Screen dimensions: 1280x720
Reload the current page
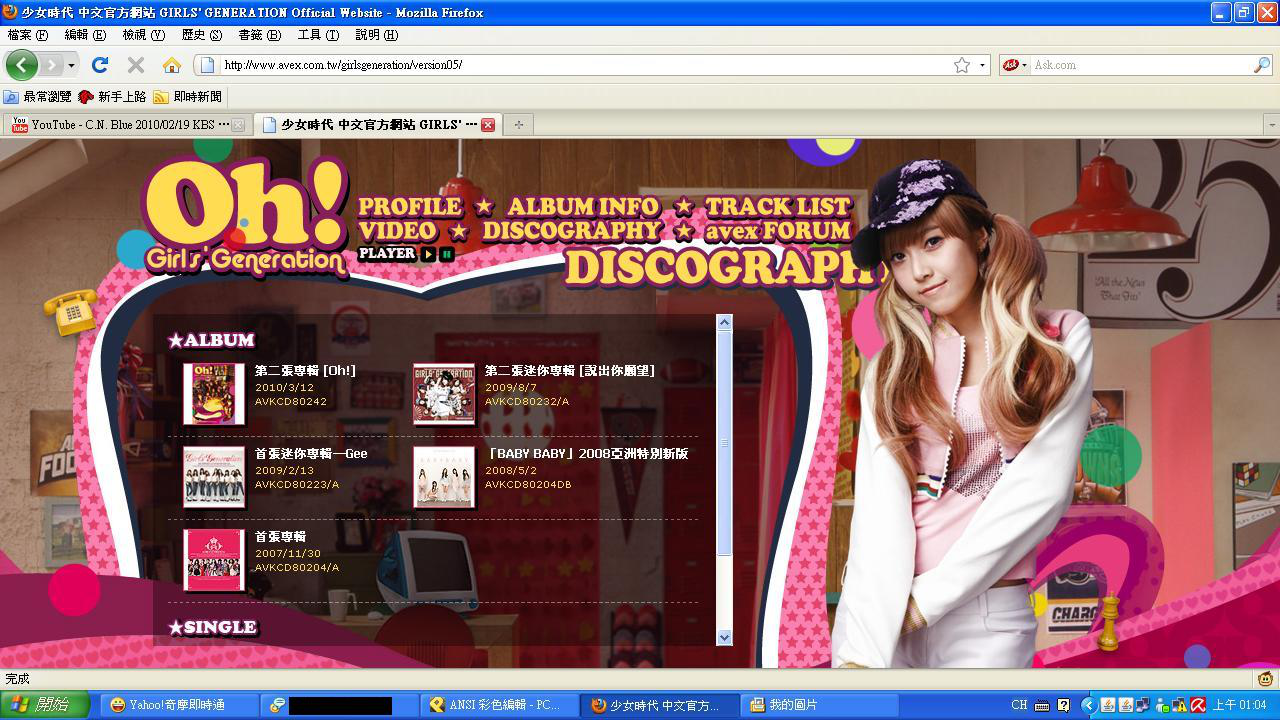pos(99,65)
